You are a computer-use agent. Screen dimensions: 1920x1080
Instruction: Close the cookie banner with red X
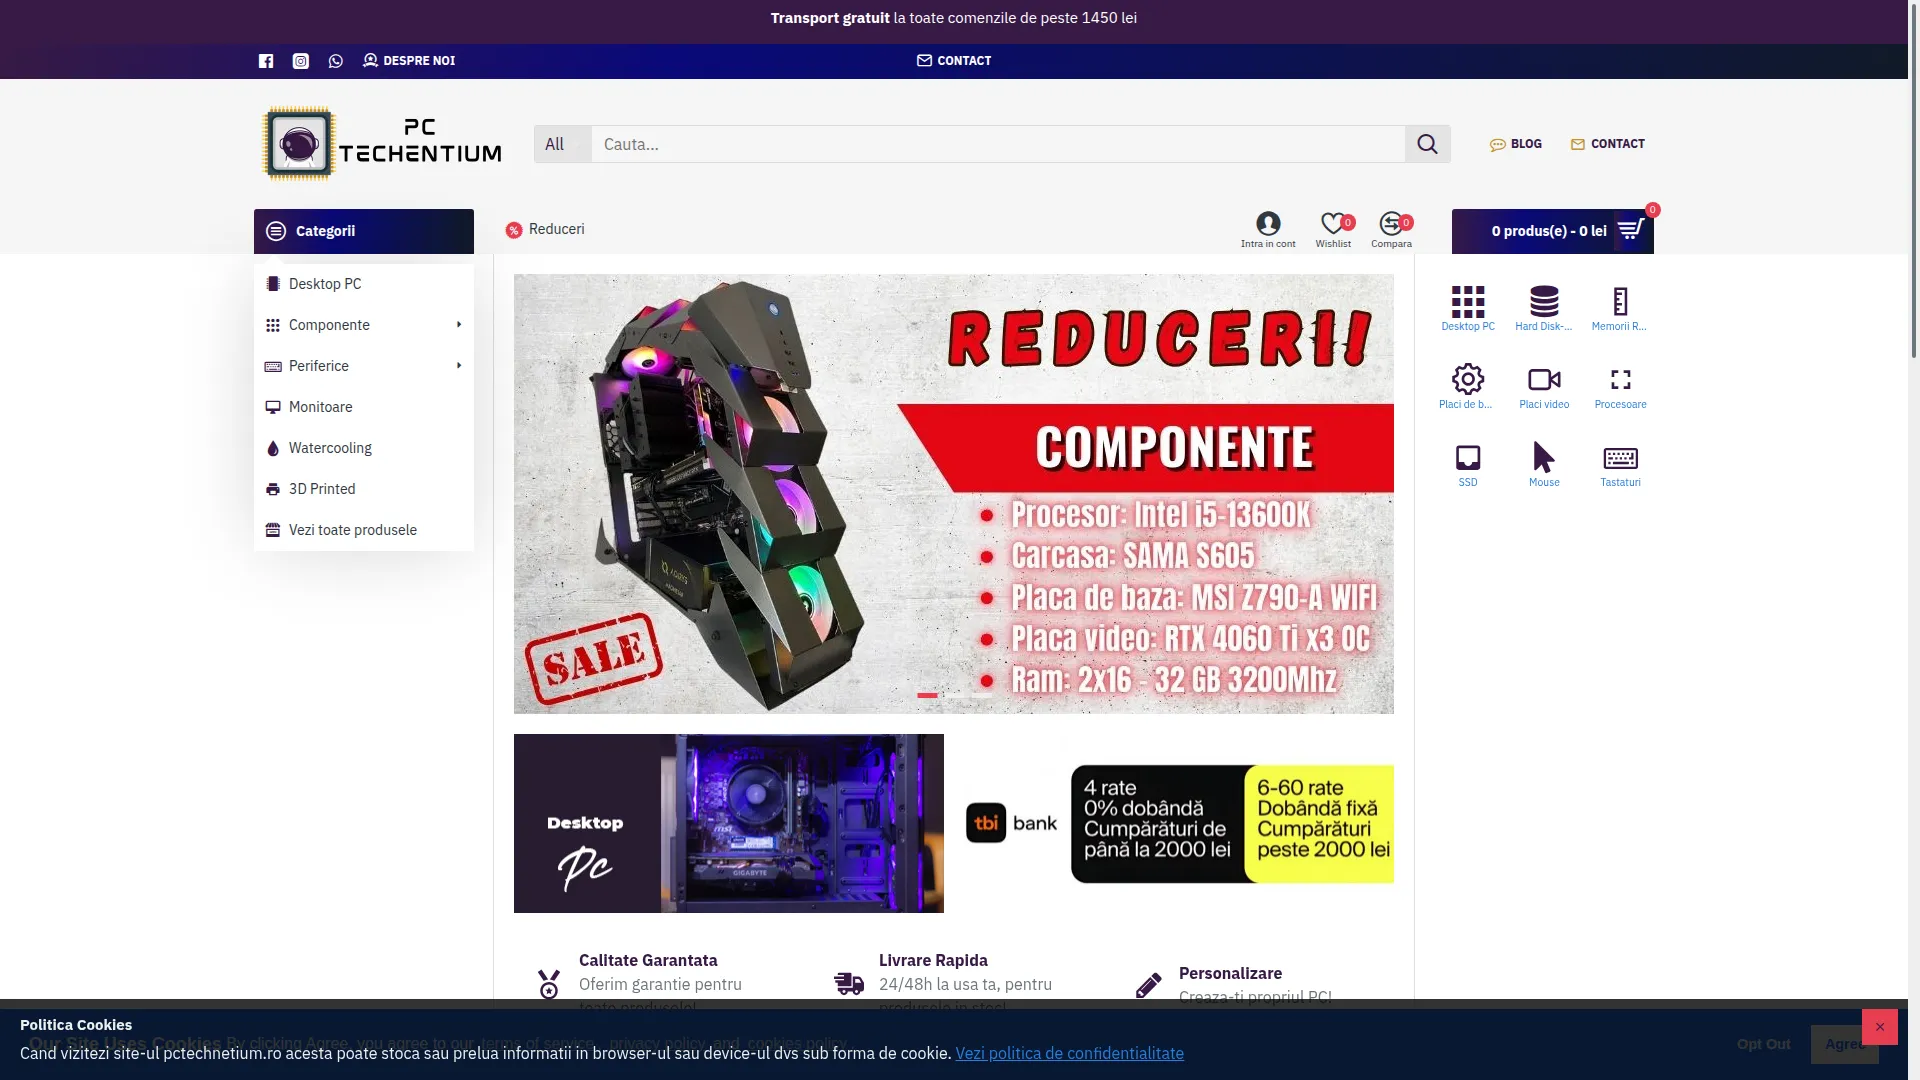tap(1879, 1027)
